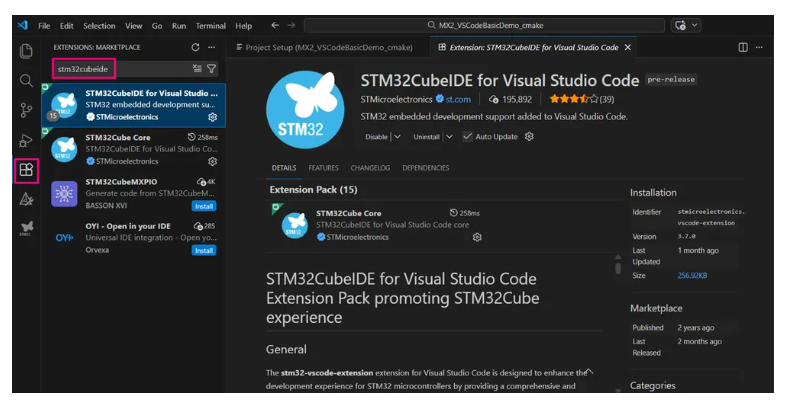The image size is (786, 403).
Task: Click the 195,892 install count
Action: click(510, 99)
